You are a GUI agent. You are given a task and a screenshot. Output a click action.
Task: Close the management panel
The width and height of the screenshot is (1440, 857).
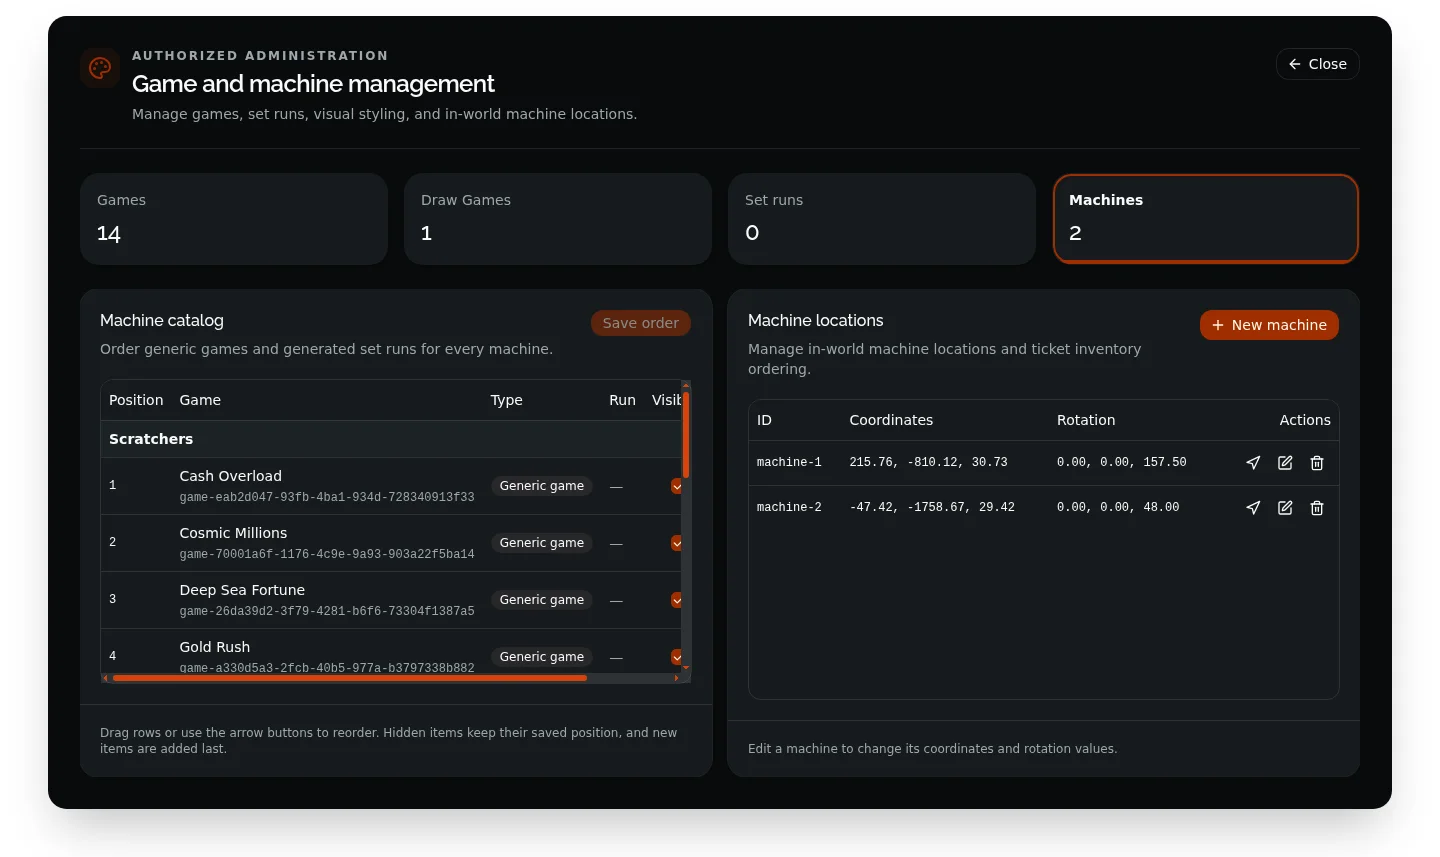(x=1317, y=64)
